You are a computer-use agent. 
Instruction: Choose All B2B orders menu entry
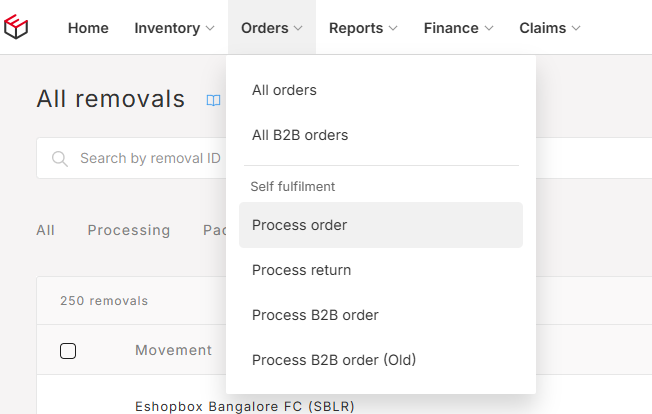coord(381,135)
